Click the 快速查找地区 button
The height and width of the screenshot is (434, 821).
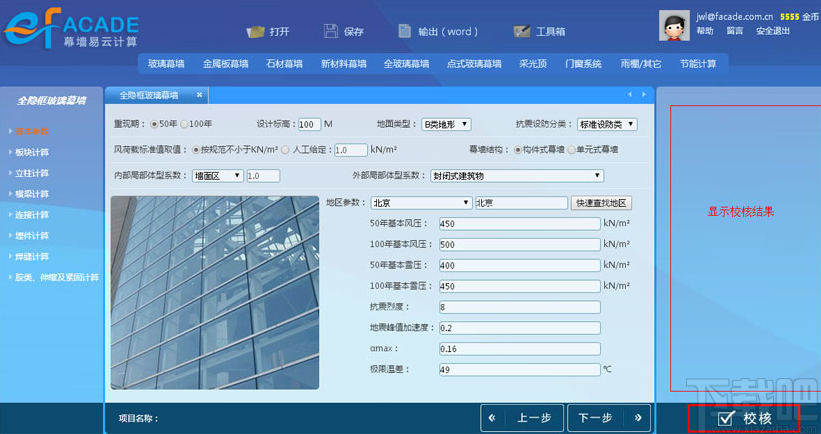pos(601,203)
